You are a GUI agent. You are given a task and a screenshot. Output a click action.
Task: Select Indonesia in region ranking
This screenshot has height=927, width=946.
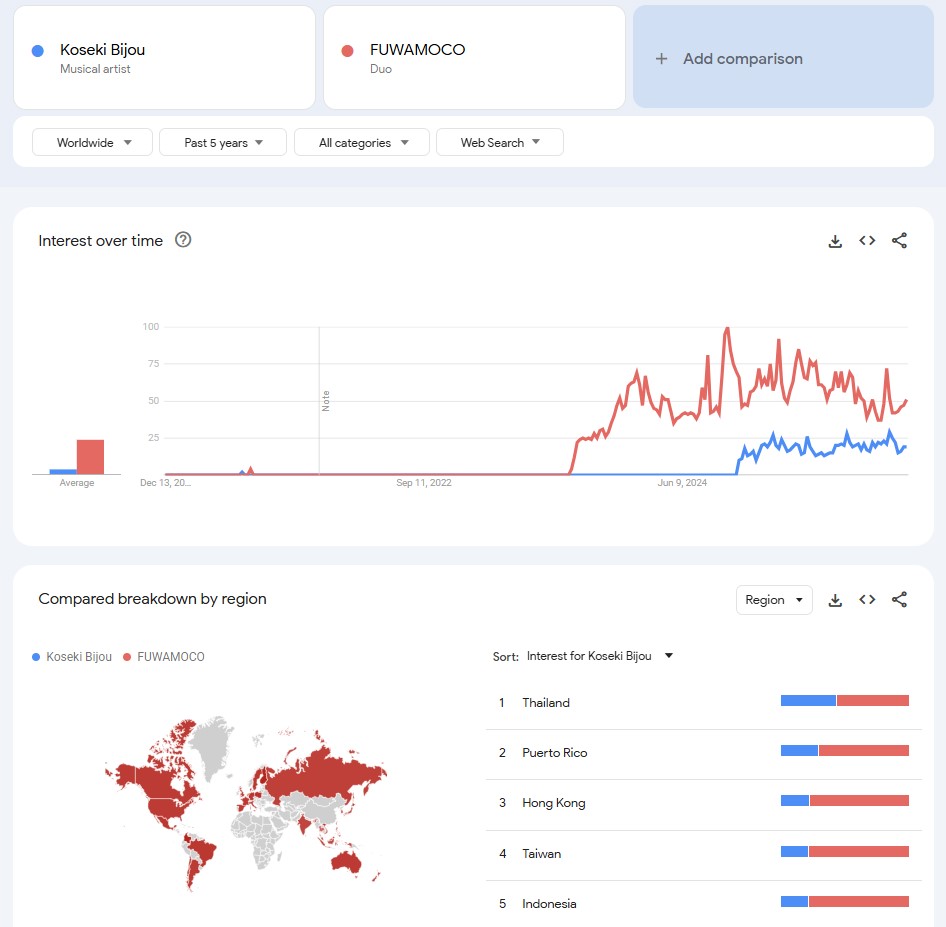(703, 903)
